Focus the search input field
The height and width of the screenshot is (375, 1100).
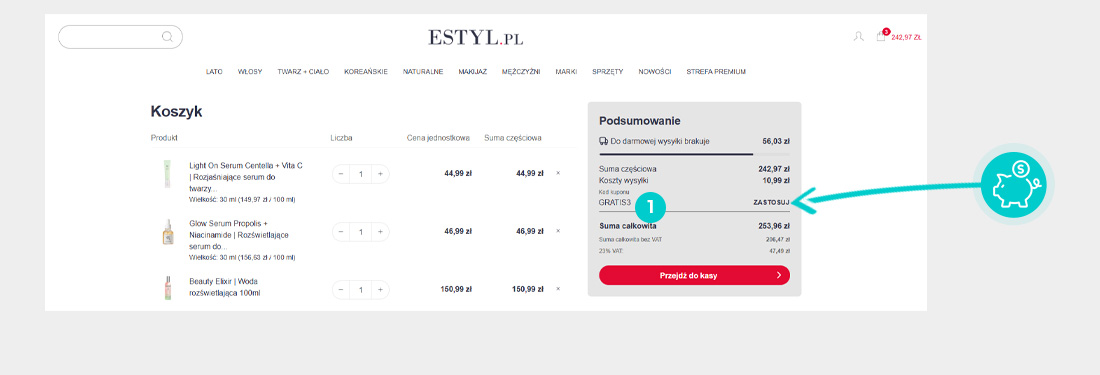pos(120,37)
